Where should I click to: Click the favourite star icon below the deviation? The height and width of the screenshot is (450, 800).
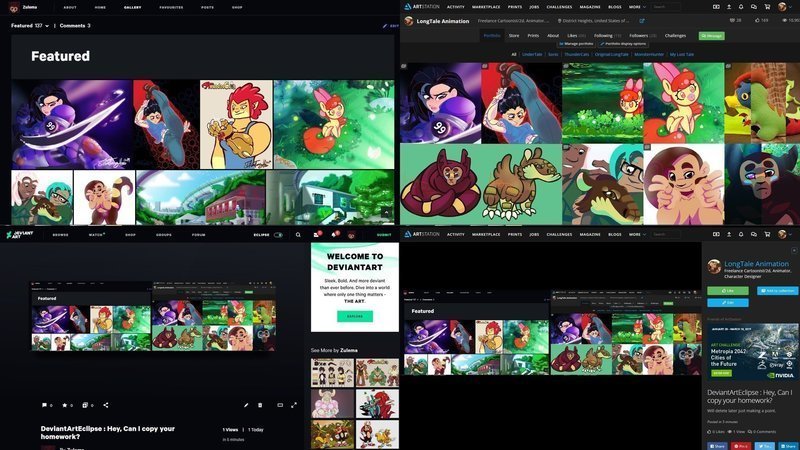point(65,405)
